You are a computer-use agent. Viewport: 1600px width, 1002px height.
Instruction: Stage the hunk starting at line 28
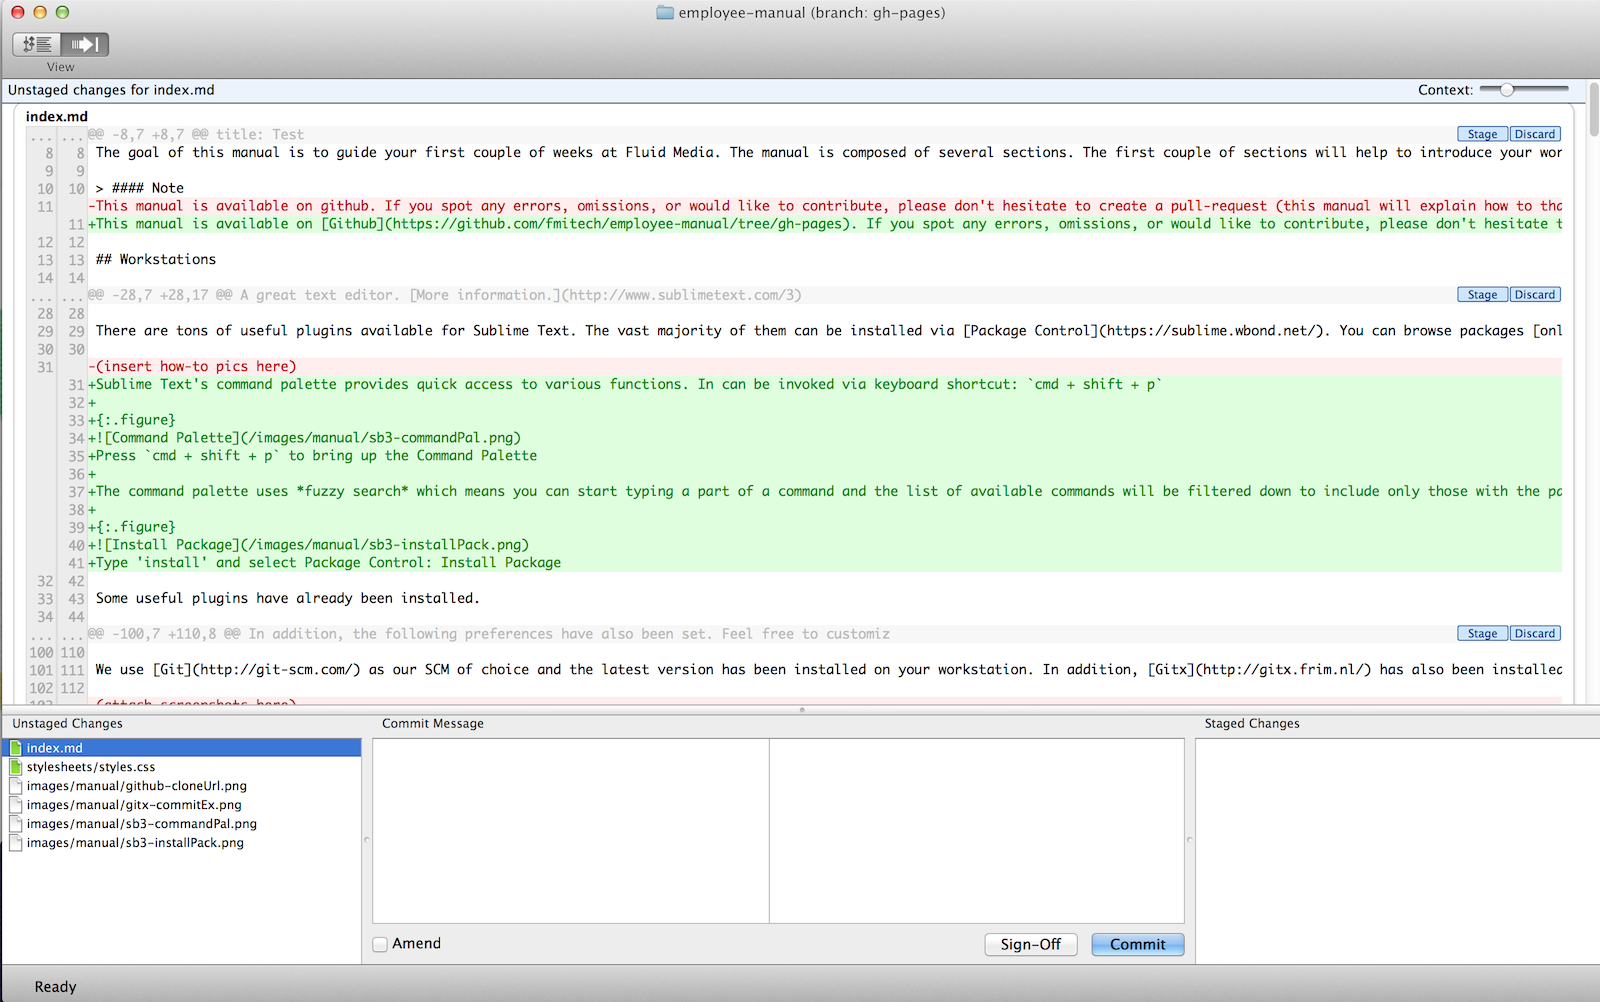pos(1482,295)
